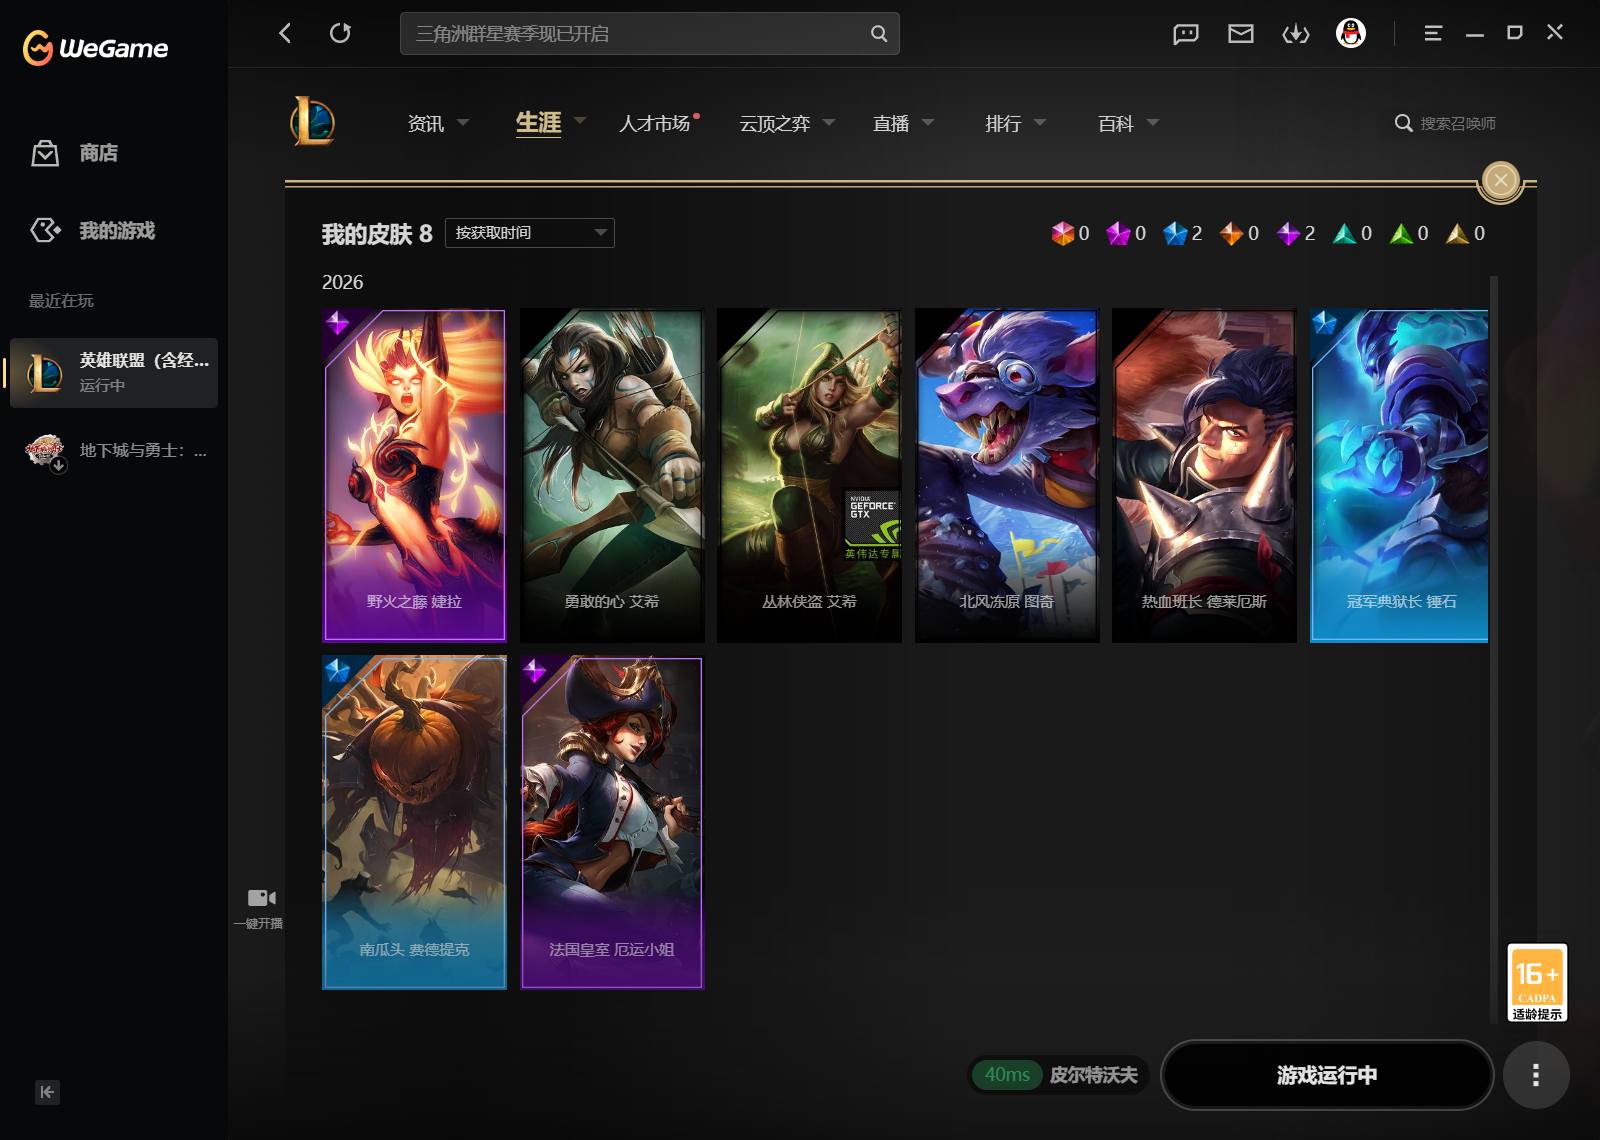Click the magenta gem rarity icon
This screenshot has width=1600, height=1140.
pyautogui.click(x=1118, y=234)
